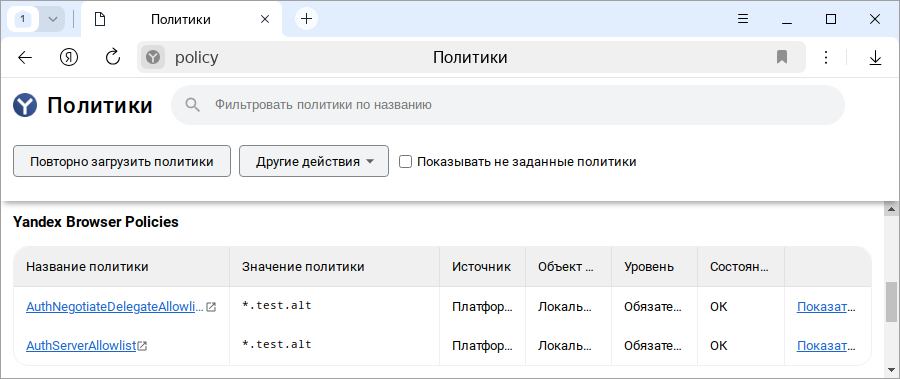Select the Политики browser tab
This screenshot has height=379, width=900.
point(181,19)
